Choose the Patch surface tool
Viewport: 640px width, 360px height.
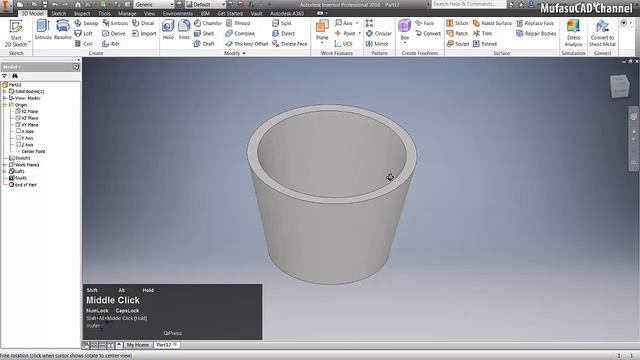(x=457, y=33)
